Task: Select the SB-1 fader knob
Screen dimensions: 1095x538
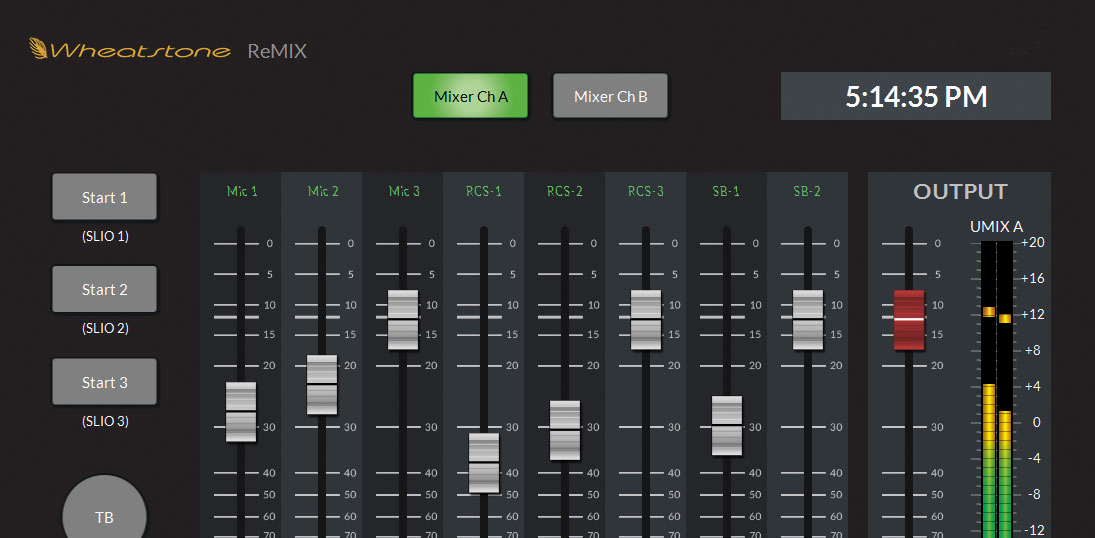Action: point(727,426)
